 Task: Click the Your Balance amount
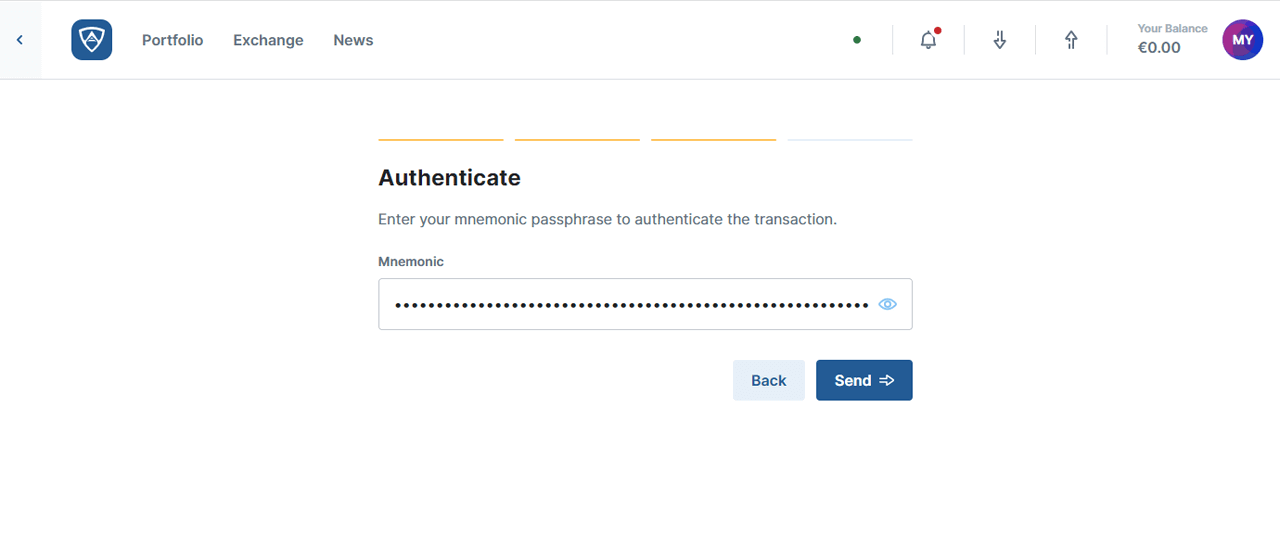tap(1159, 47)
